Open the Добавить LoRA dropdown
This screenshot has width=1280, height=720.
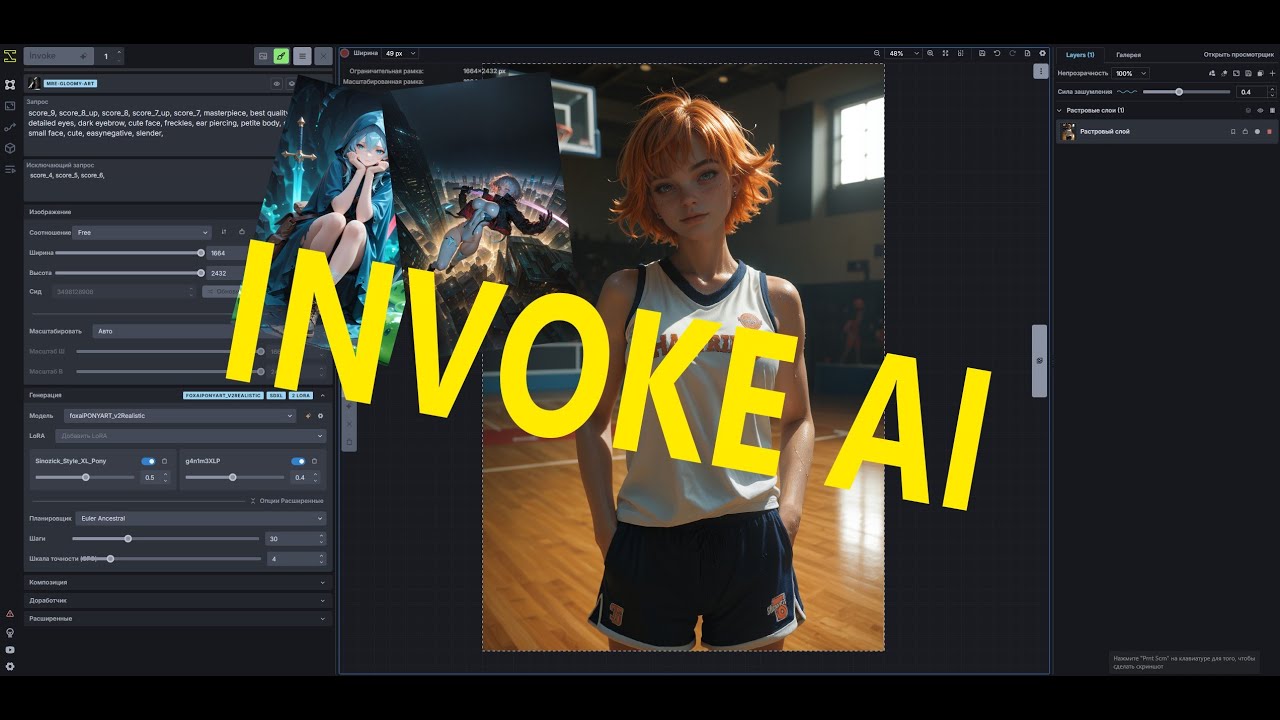tap(191, 436)
